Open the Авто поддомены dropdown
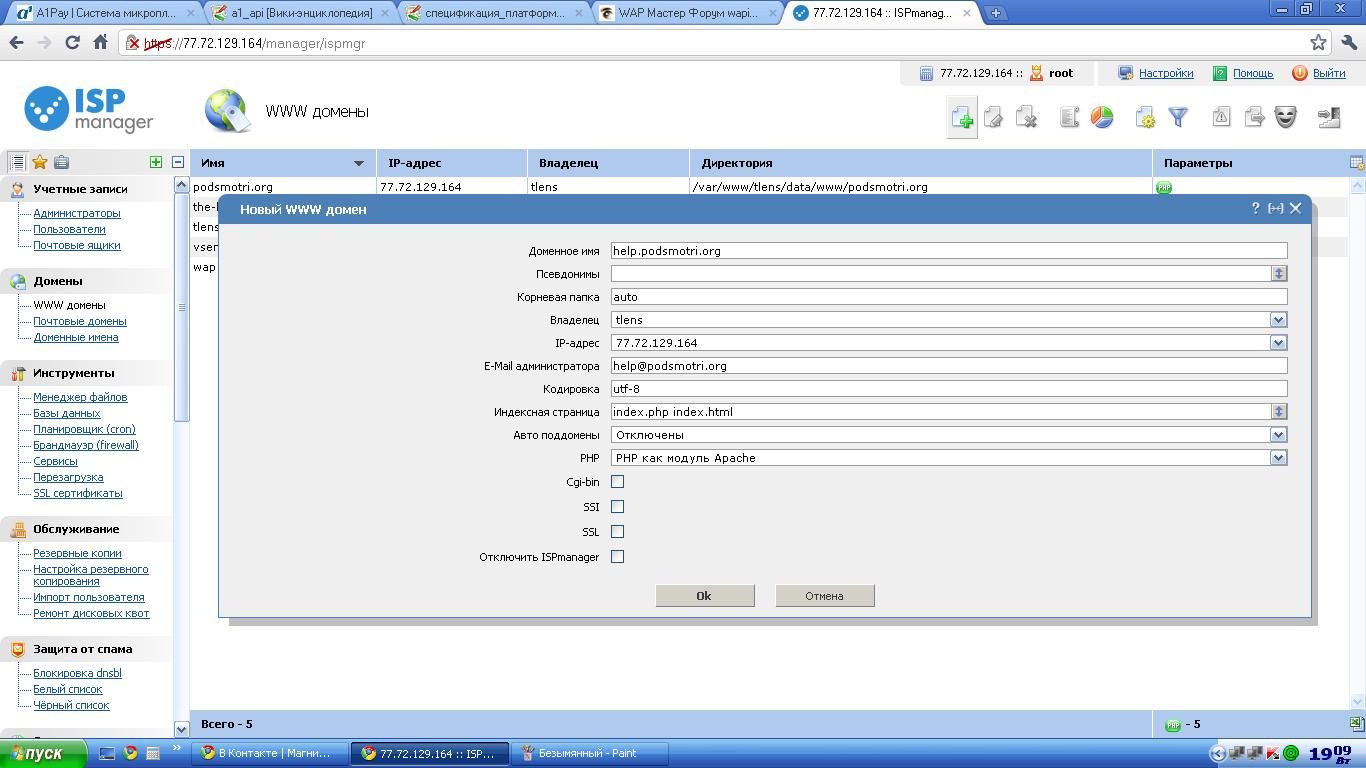 click(1277, 435)
